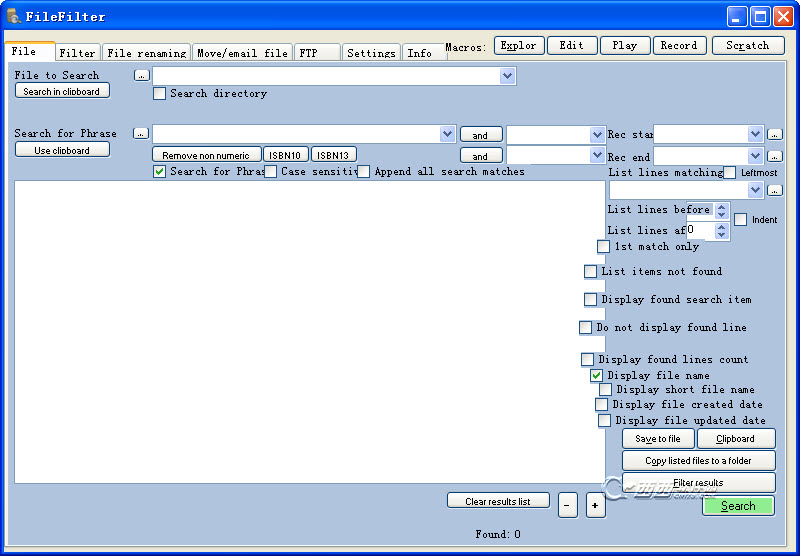Click the FileFilter app icon in title bar
The height and width of the screenshot is (556, 800).
pyautogui.click(x=14, y=16)
